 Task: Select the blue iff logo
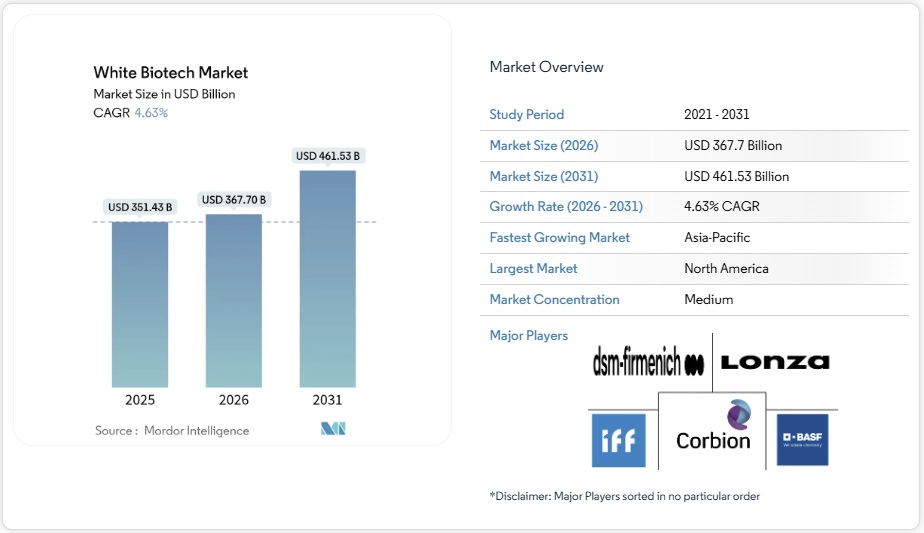pos(618,440)
